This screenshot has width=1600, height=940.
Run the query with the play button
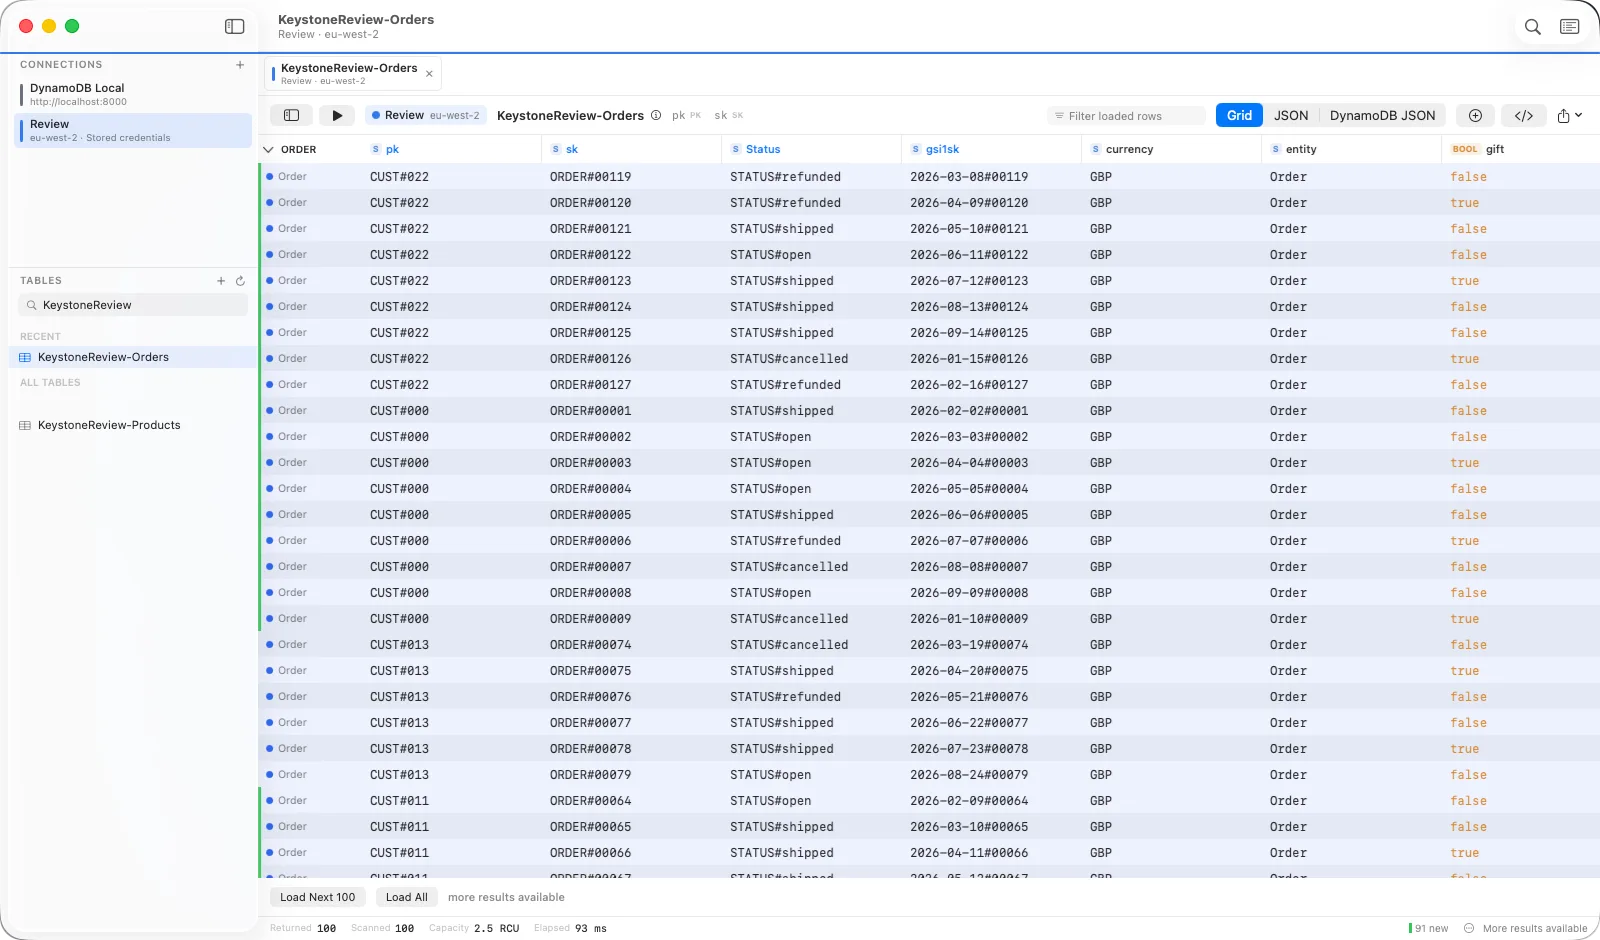(x=337, y=116)
